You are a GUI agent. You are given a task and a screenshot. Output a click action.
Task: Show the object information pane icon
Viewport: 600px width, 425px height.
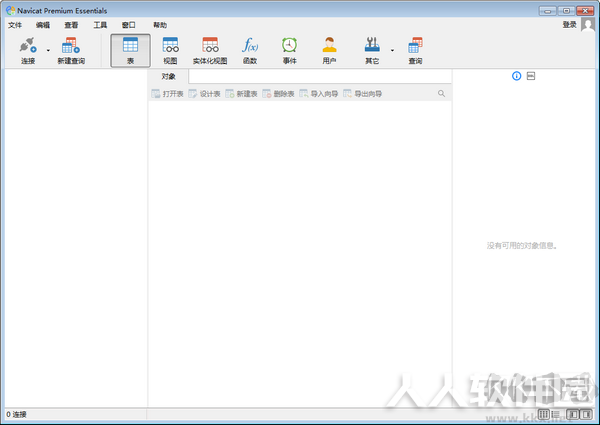[517, 76]
